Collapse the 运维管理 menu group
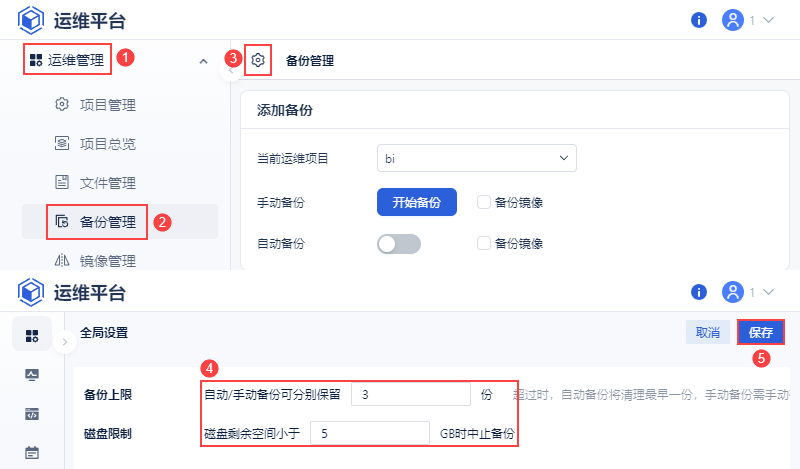 (x=204, y=61)
